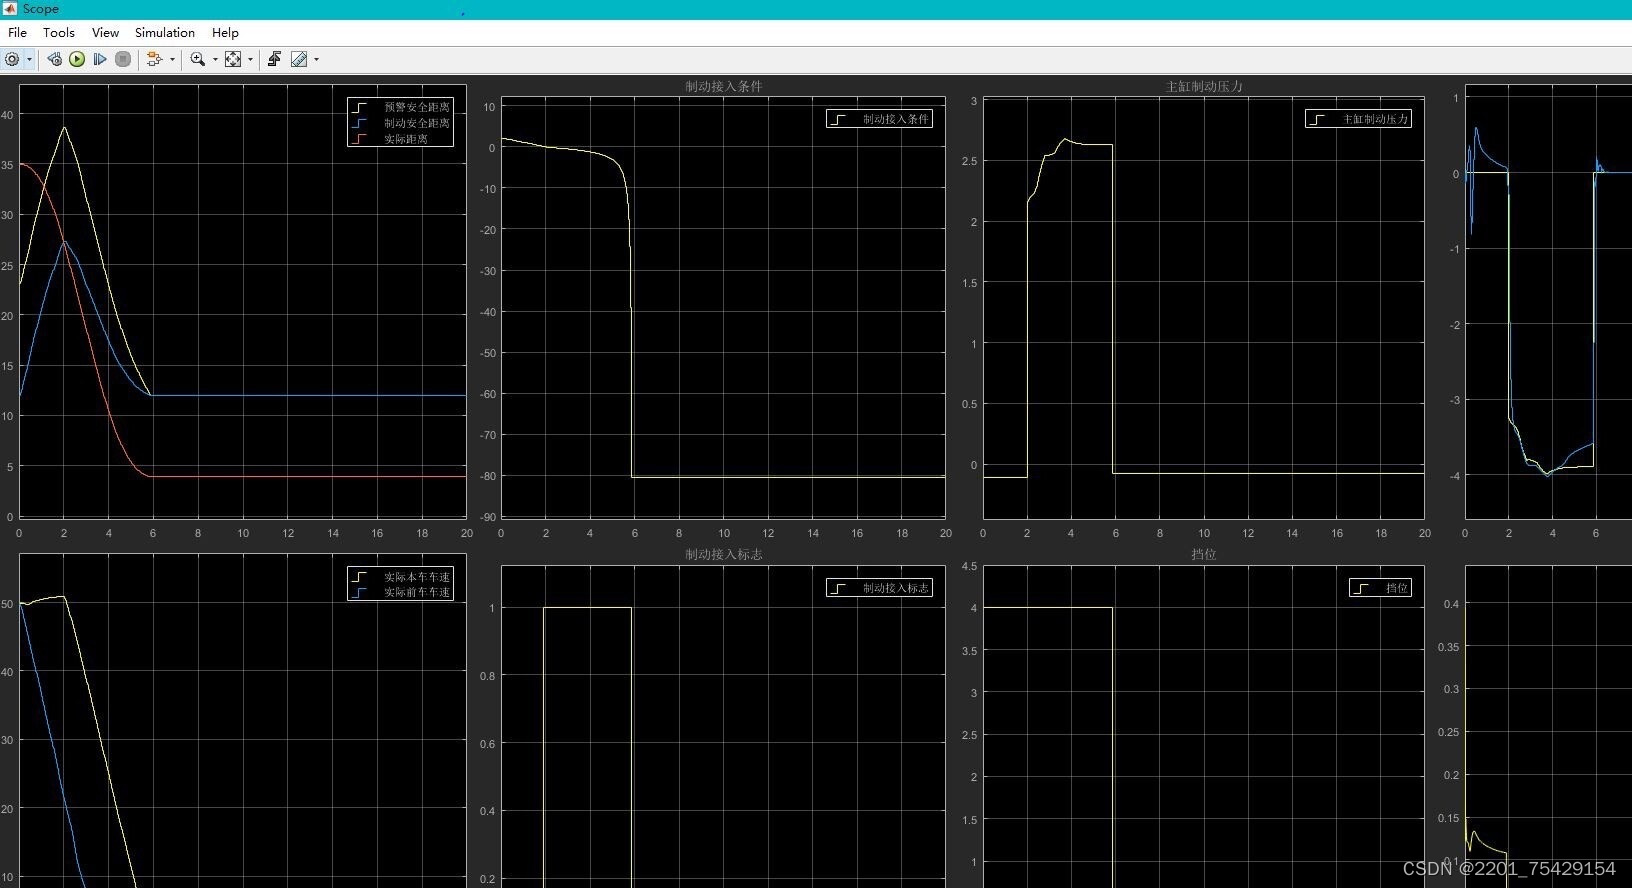Screen dimensions: 1632x888
Task: Open the Tools menu
Action: coord(59,32)
